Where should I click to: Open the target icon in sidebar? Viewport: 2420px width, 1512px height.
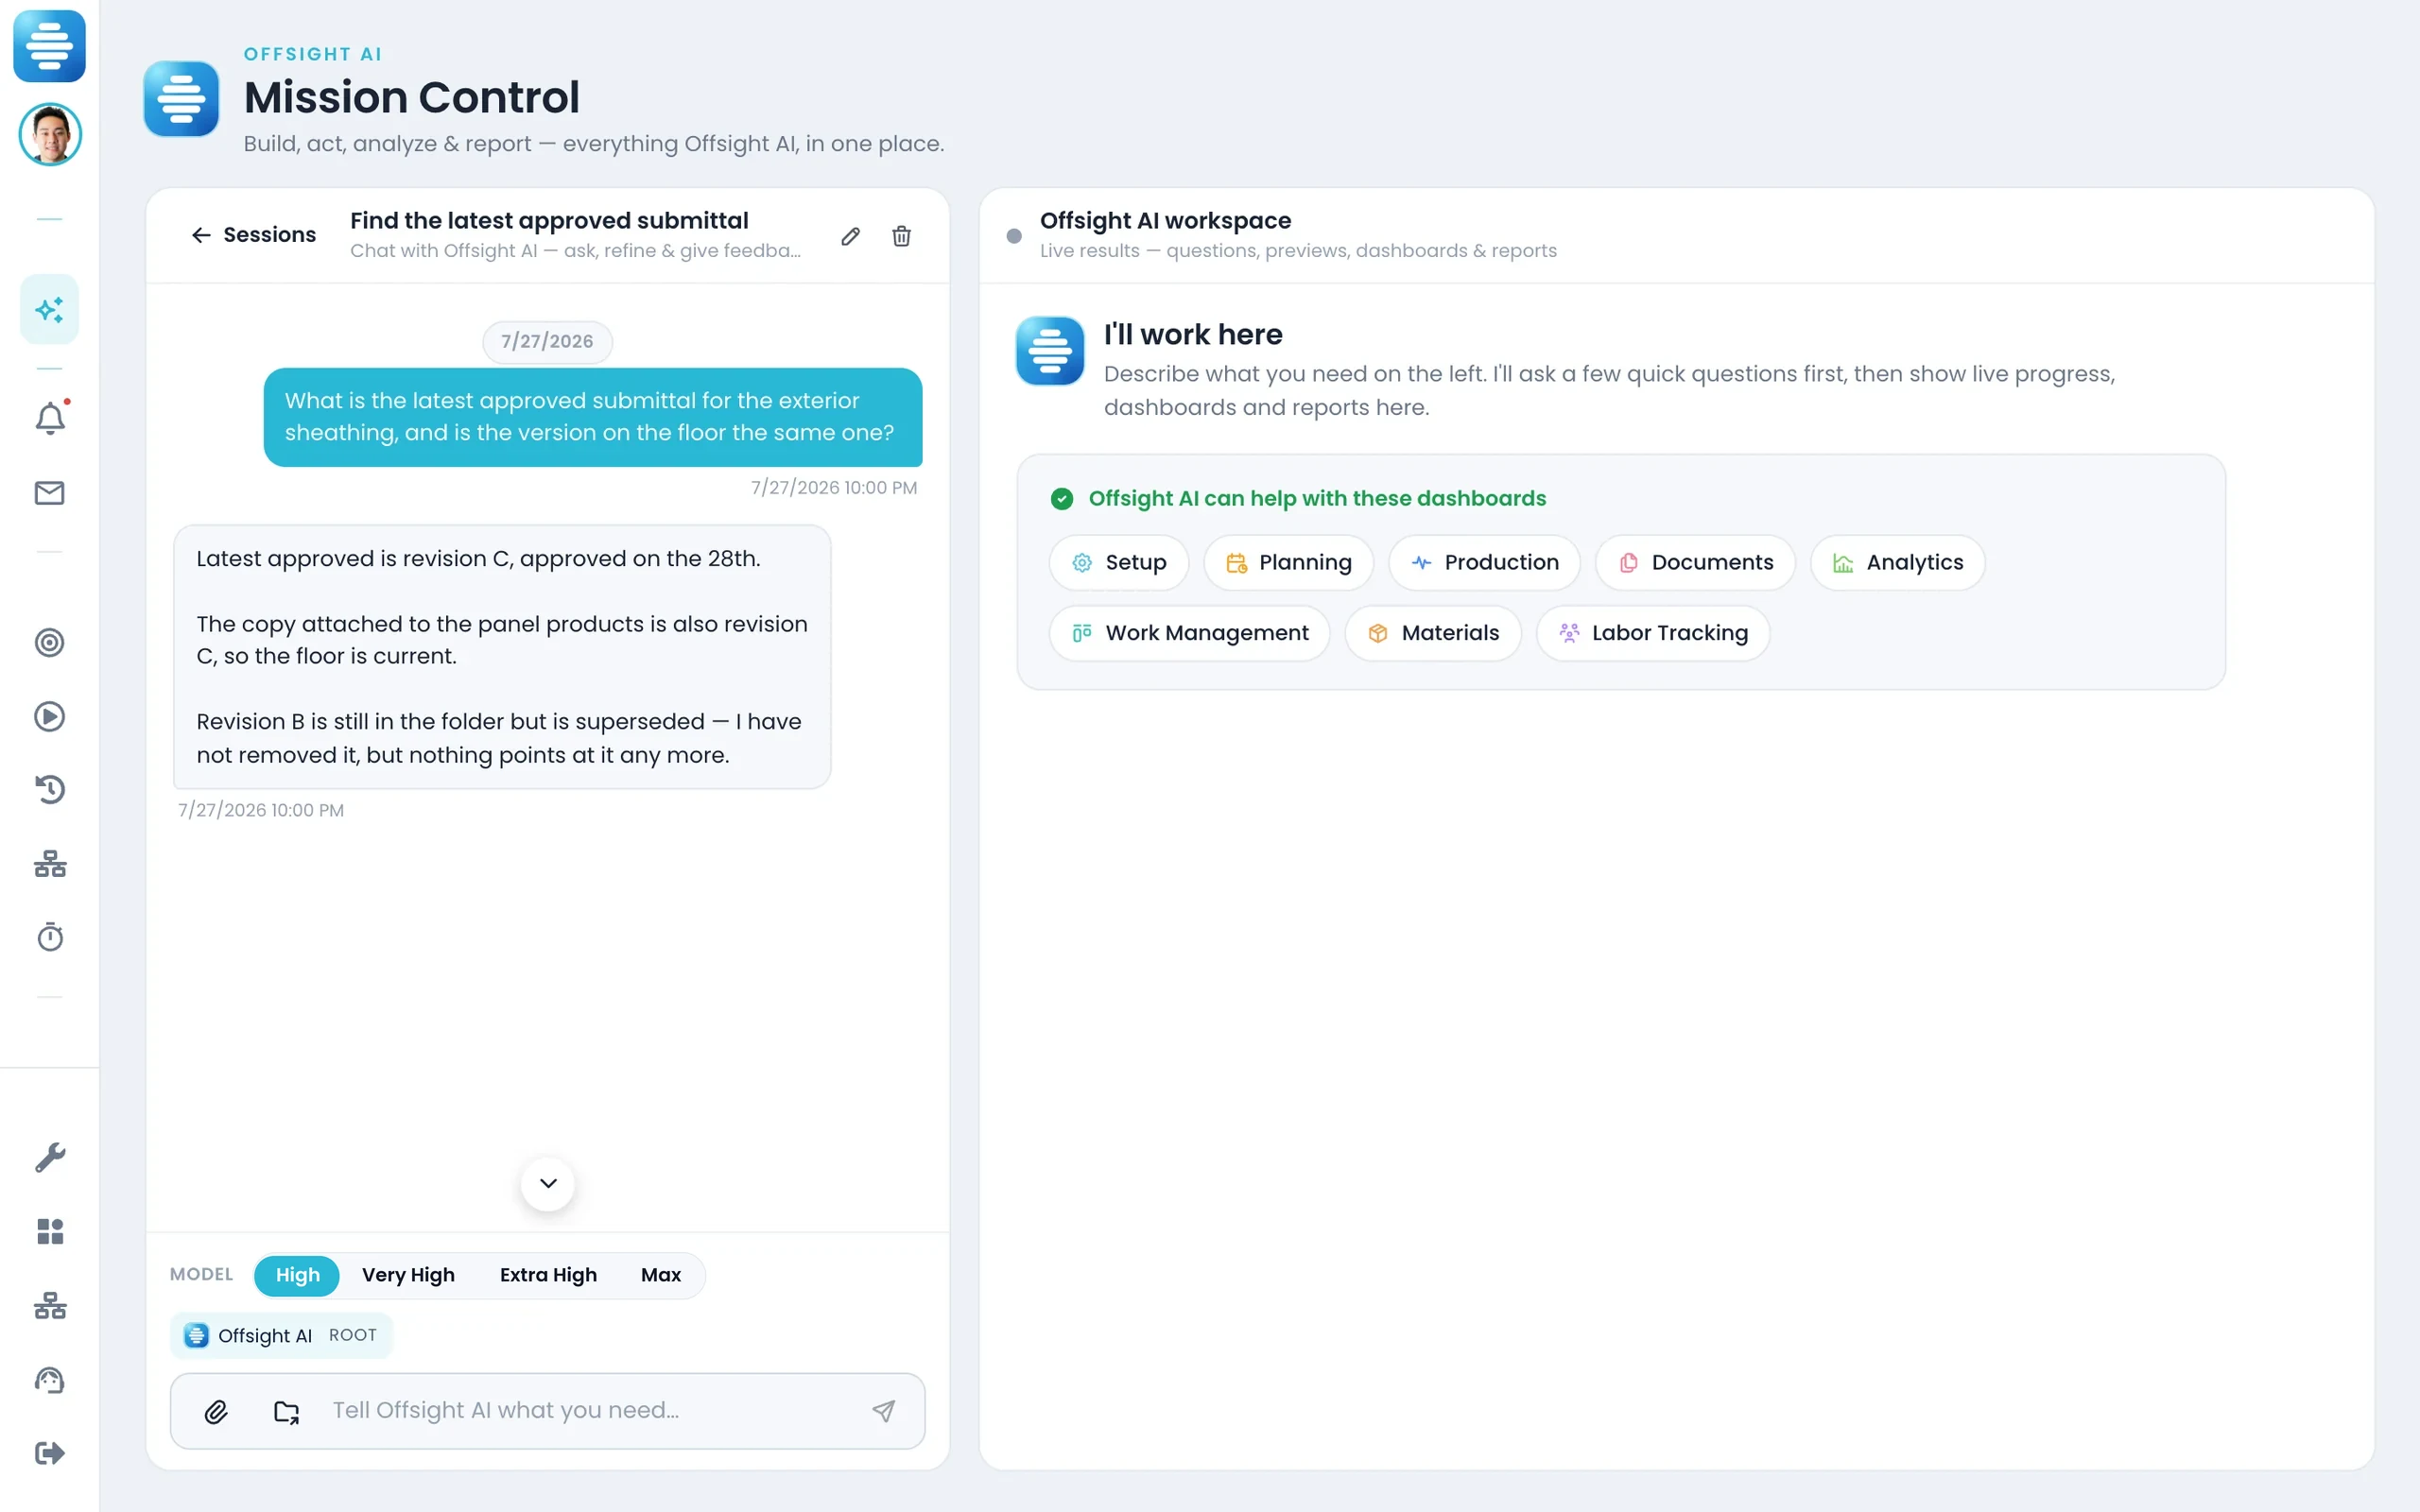tap(50, 642)
